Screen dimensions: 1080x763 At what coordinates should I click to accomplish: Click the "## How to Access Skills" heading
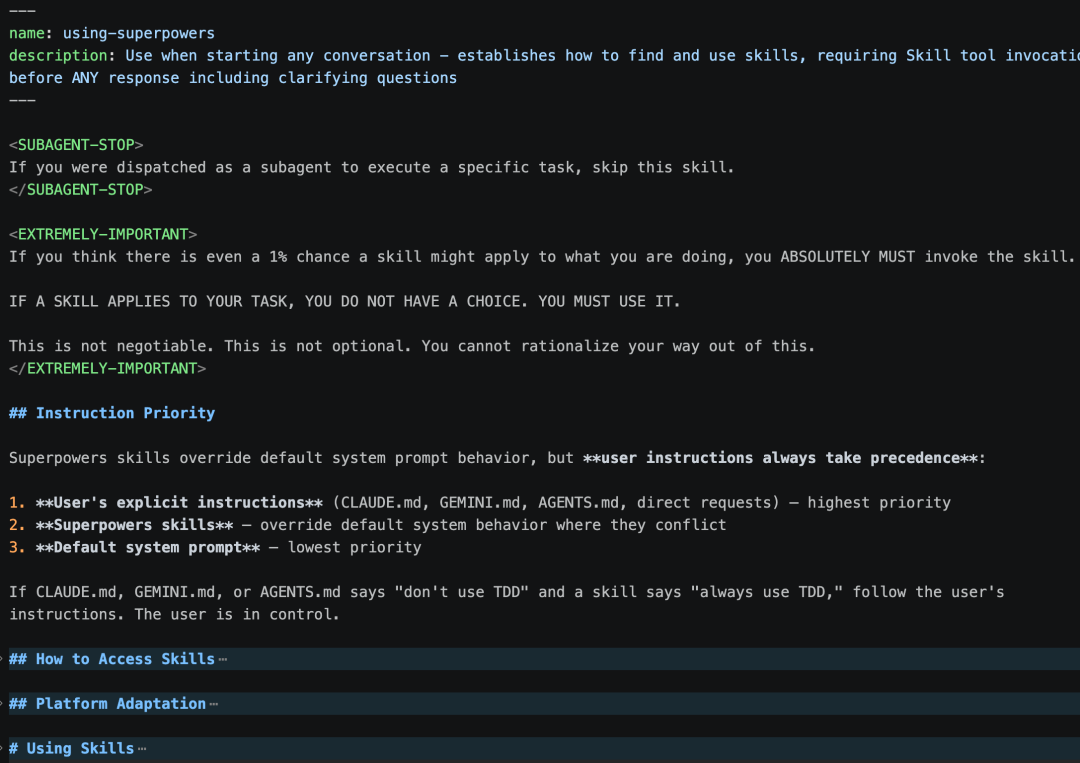tap(112, 659)
